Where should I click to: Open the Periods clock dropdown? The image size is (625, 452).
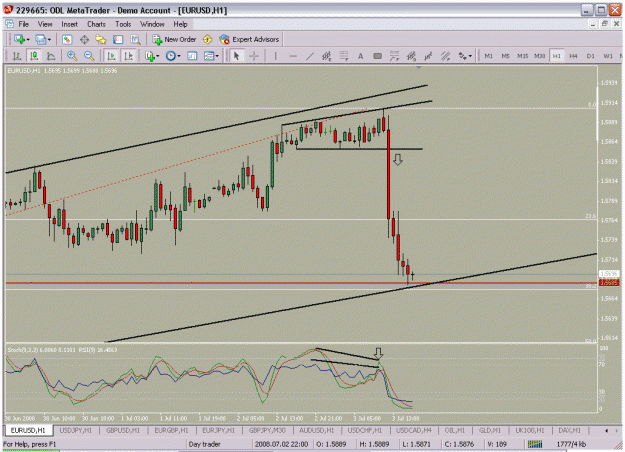pos(173,56)
